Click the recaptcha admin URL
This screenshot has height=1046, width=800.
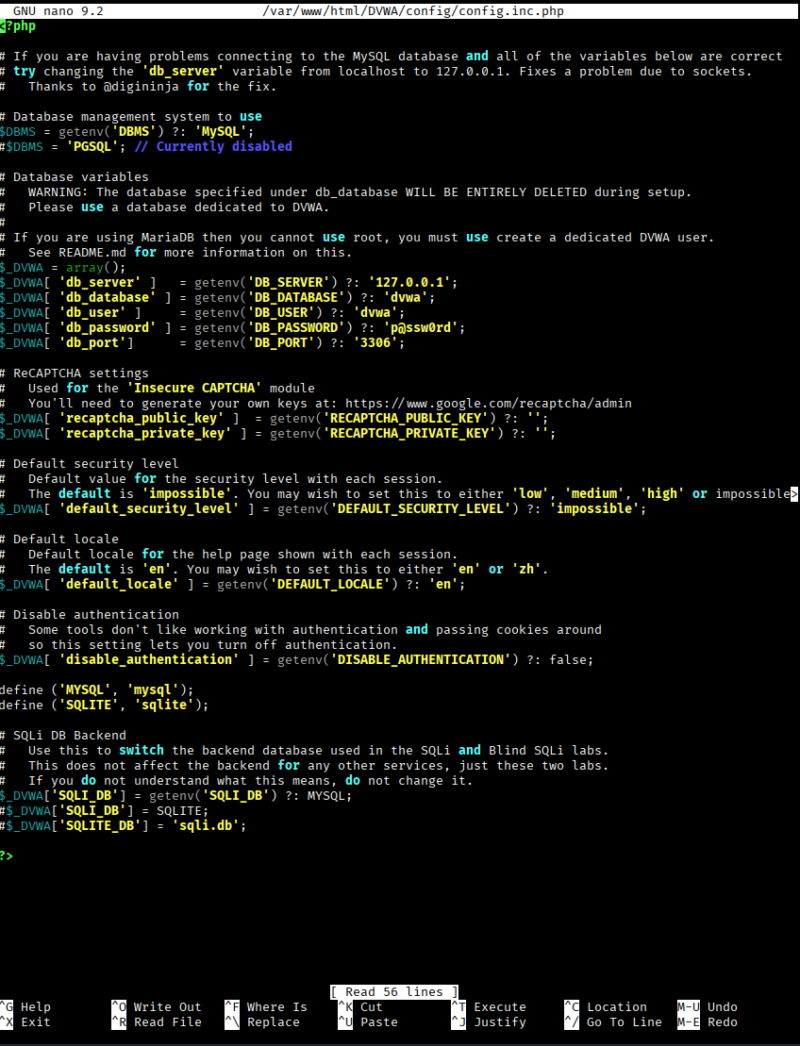point(489,404)
